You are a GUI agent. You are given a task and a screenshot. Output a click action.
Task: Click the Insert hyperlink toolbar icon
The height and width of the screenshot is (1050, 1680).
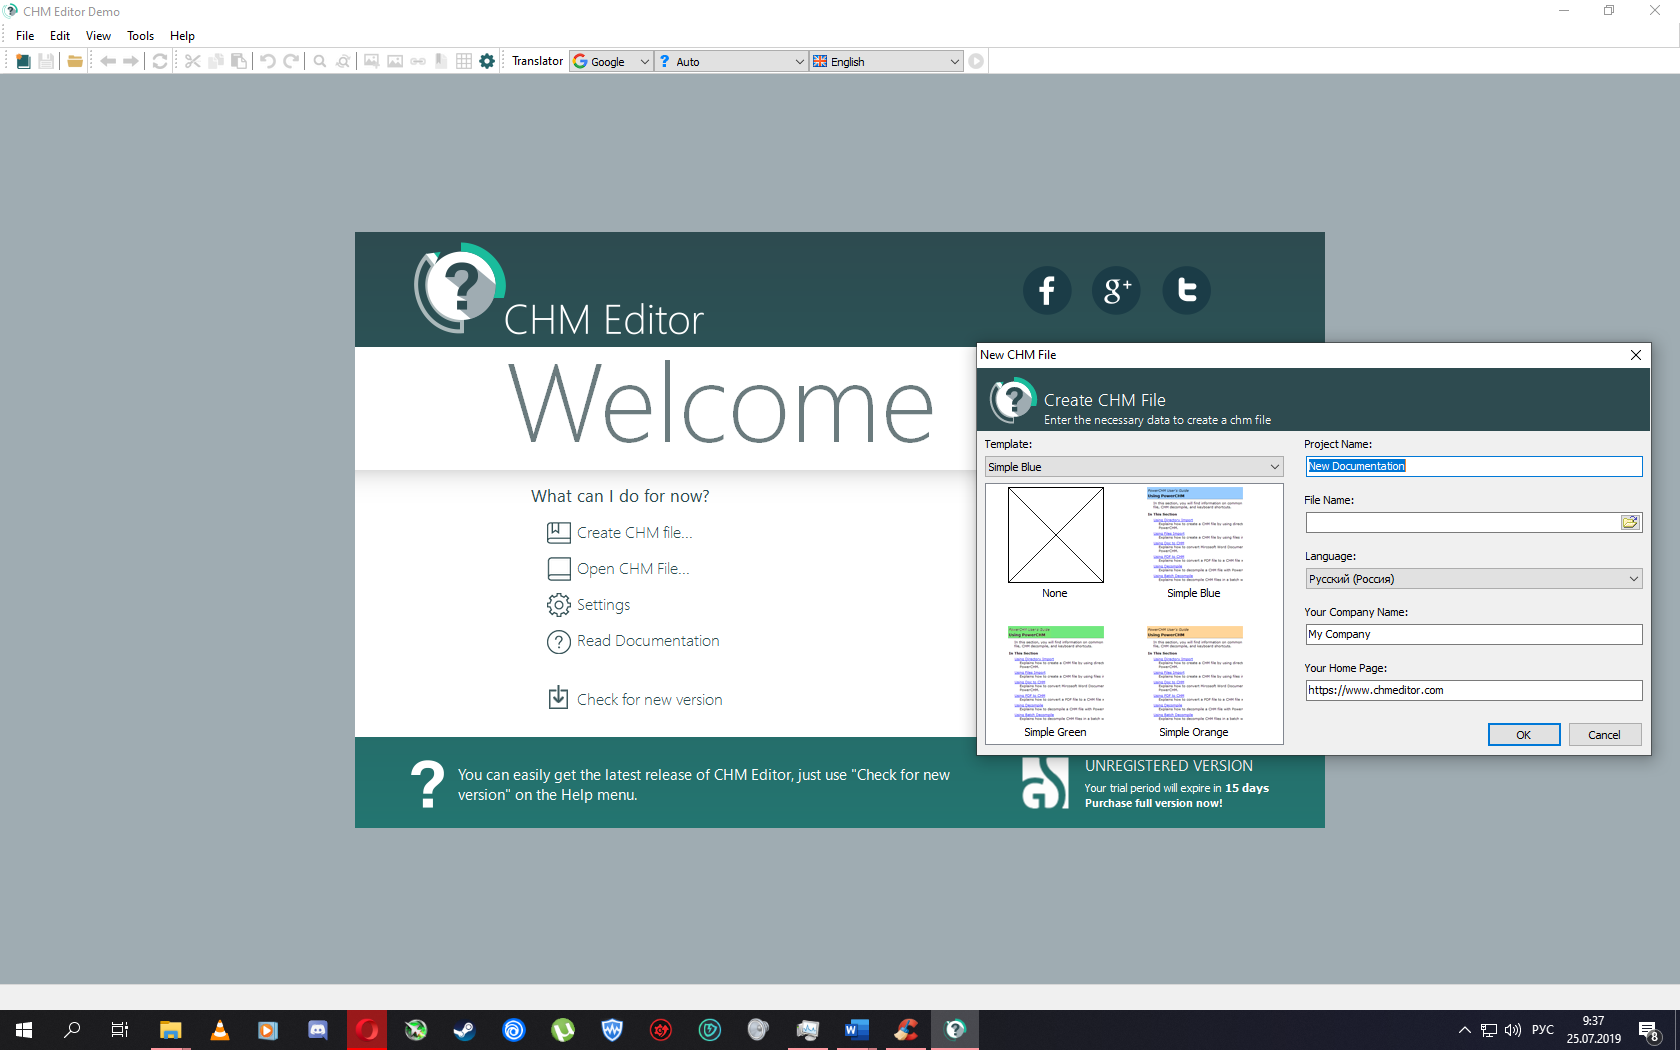click(x=418, y=61)
